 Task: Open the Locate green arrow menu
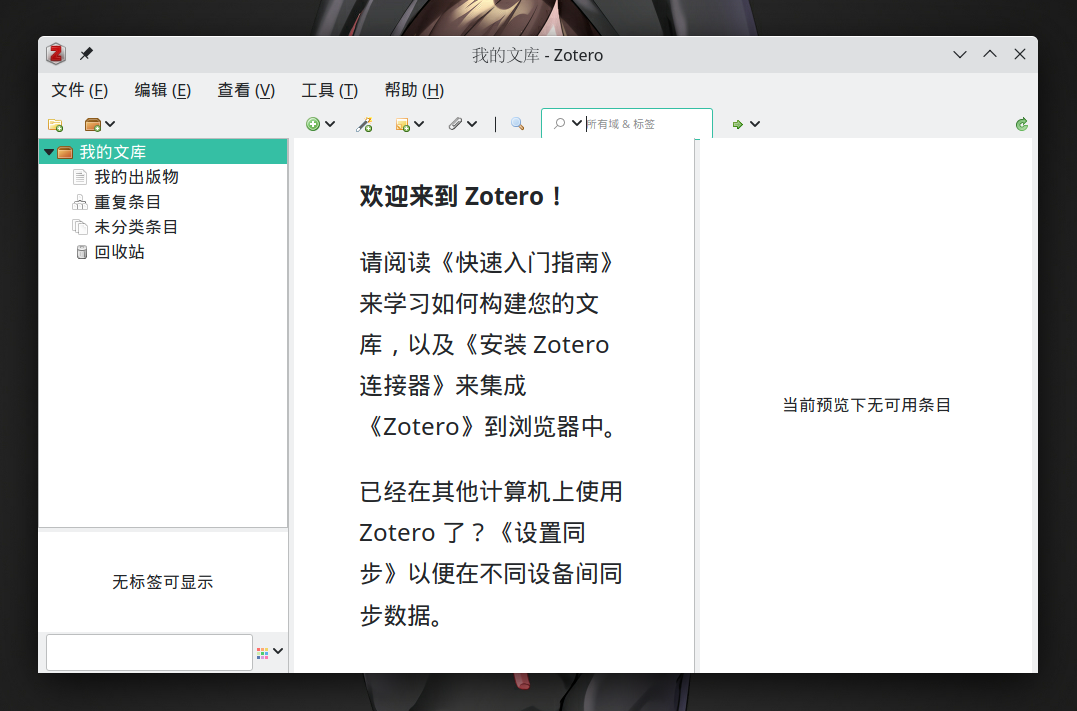(x=746, y=124)
